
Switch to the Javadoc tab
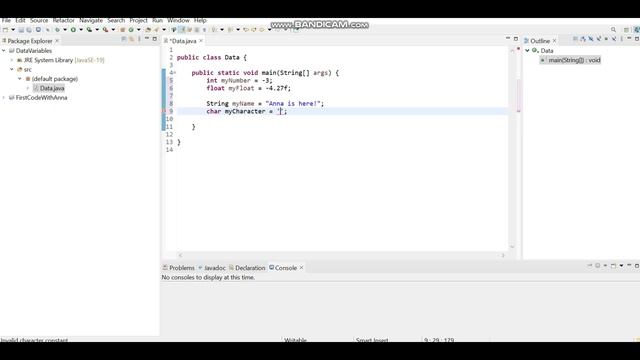tap(212, 268)
